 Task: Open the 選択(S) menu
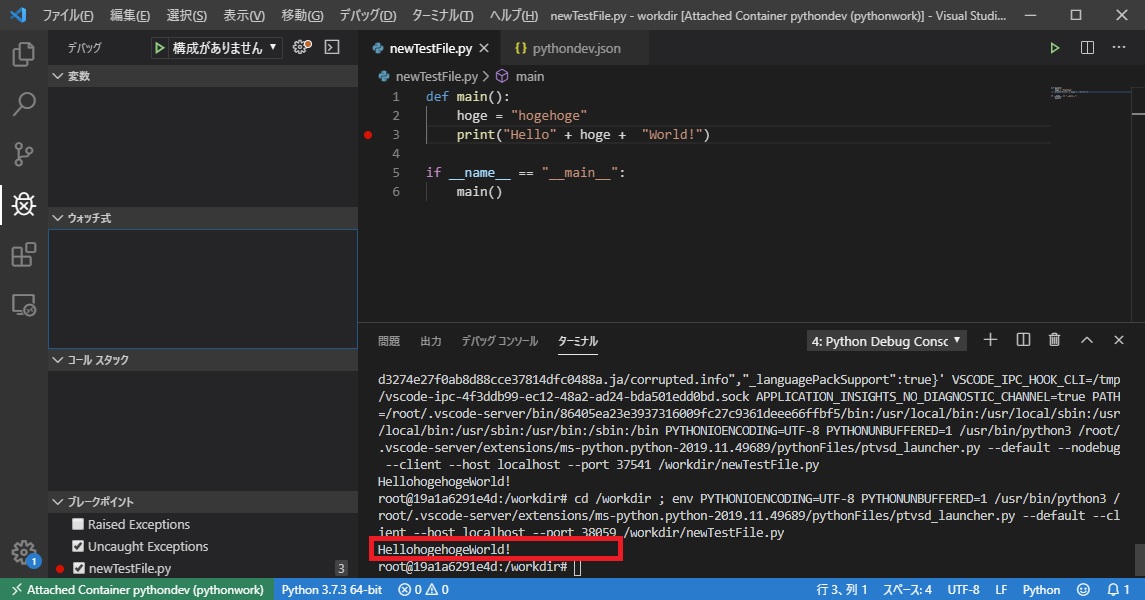click(x=186, y=15)
